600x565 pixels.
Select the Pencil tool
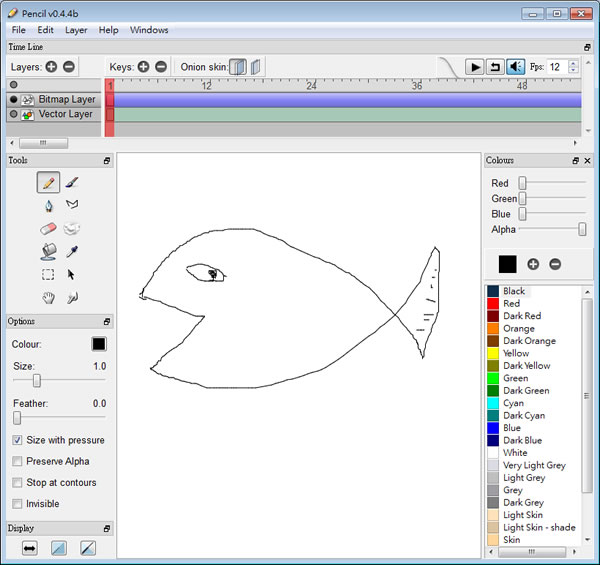click(48, 182)
